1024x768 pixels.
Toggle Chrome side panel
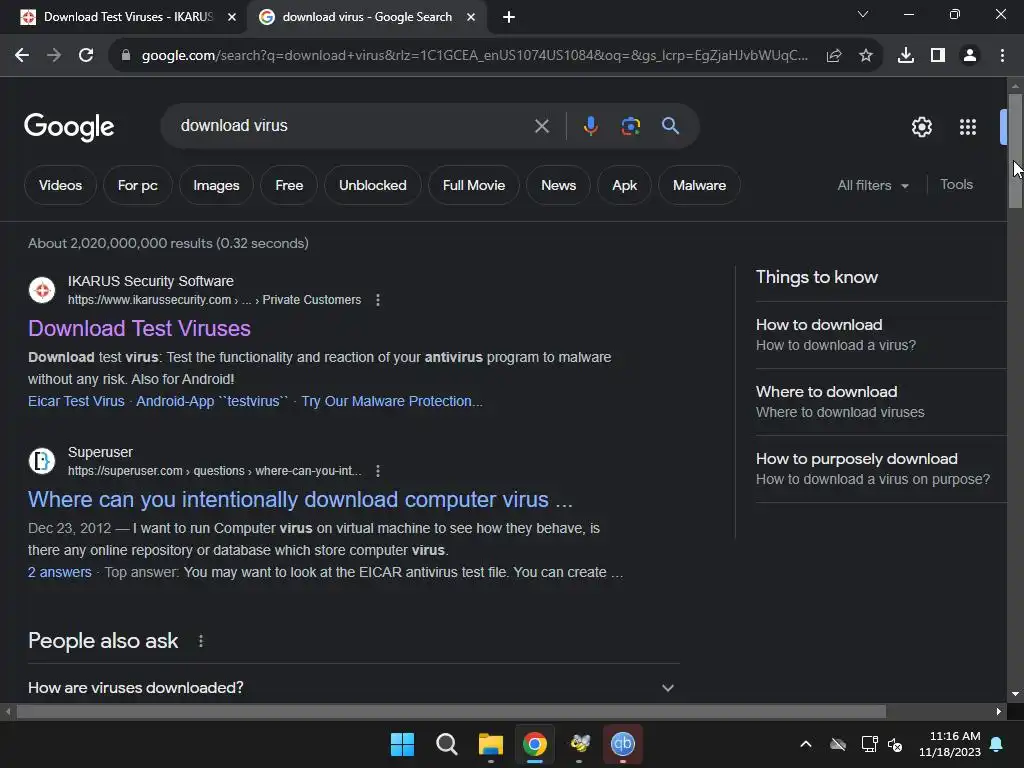(x=937, y=56)
